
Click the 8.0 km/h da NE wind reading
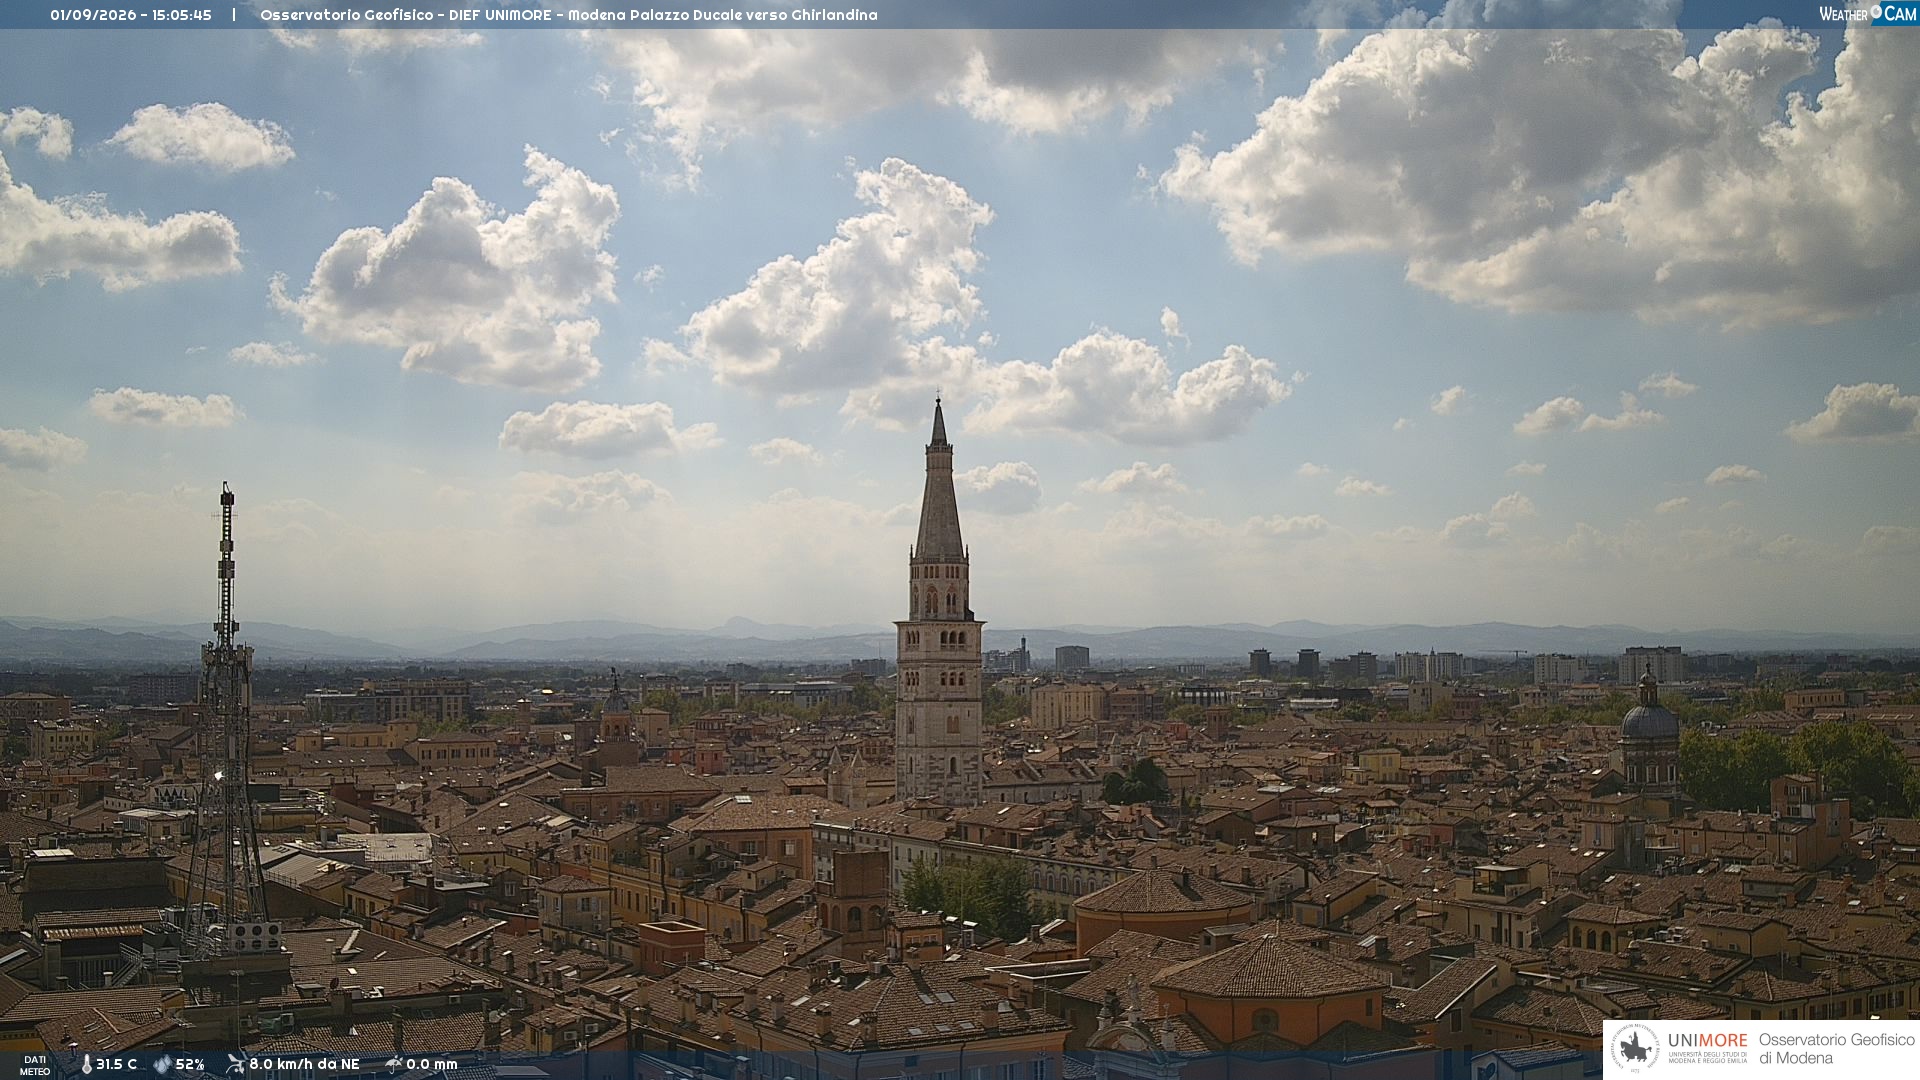[304, 1064]
